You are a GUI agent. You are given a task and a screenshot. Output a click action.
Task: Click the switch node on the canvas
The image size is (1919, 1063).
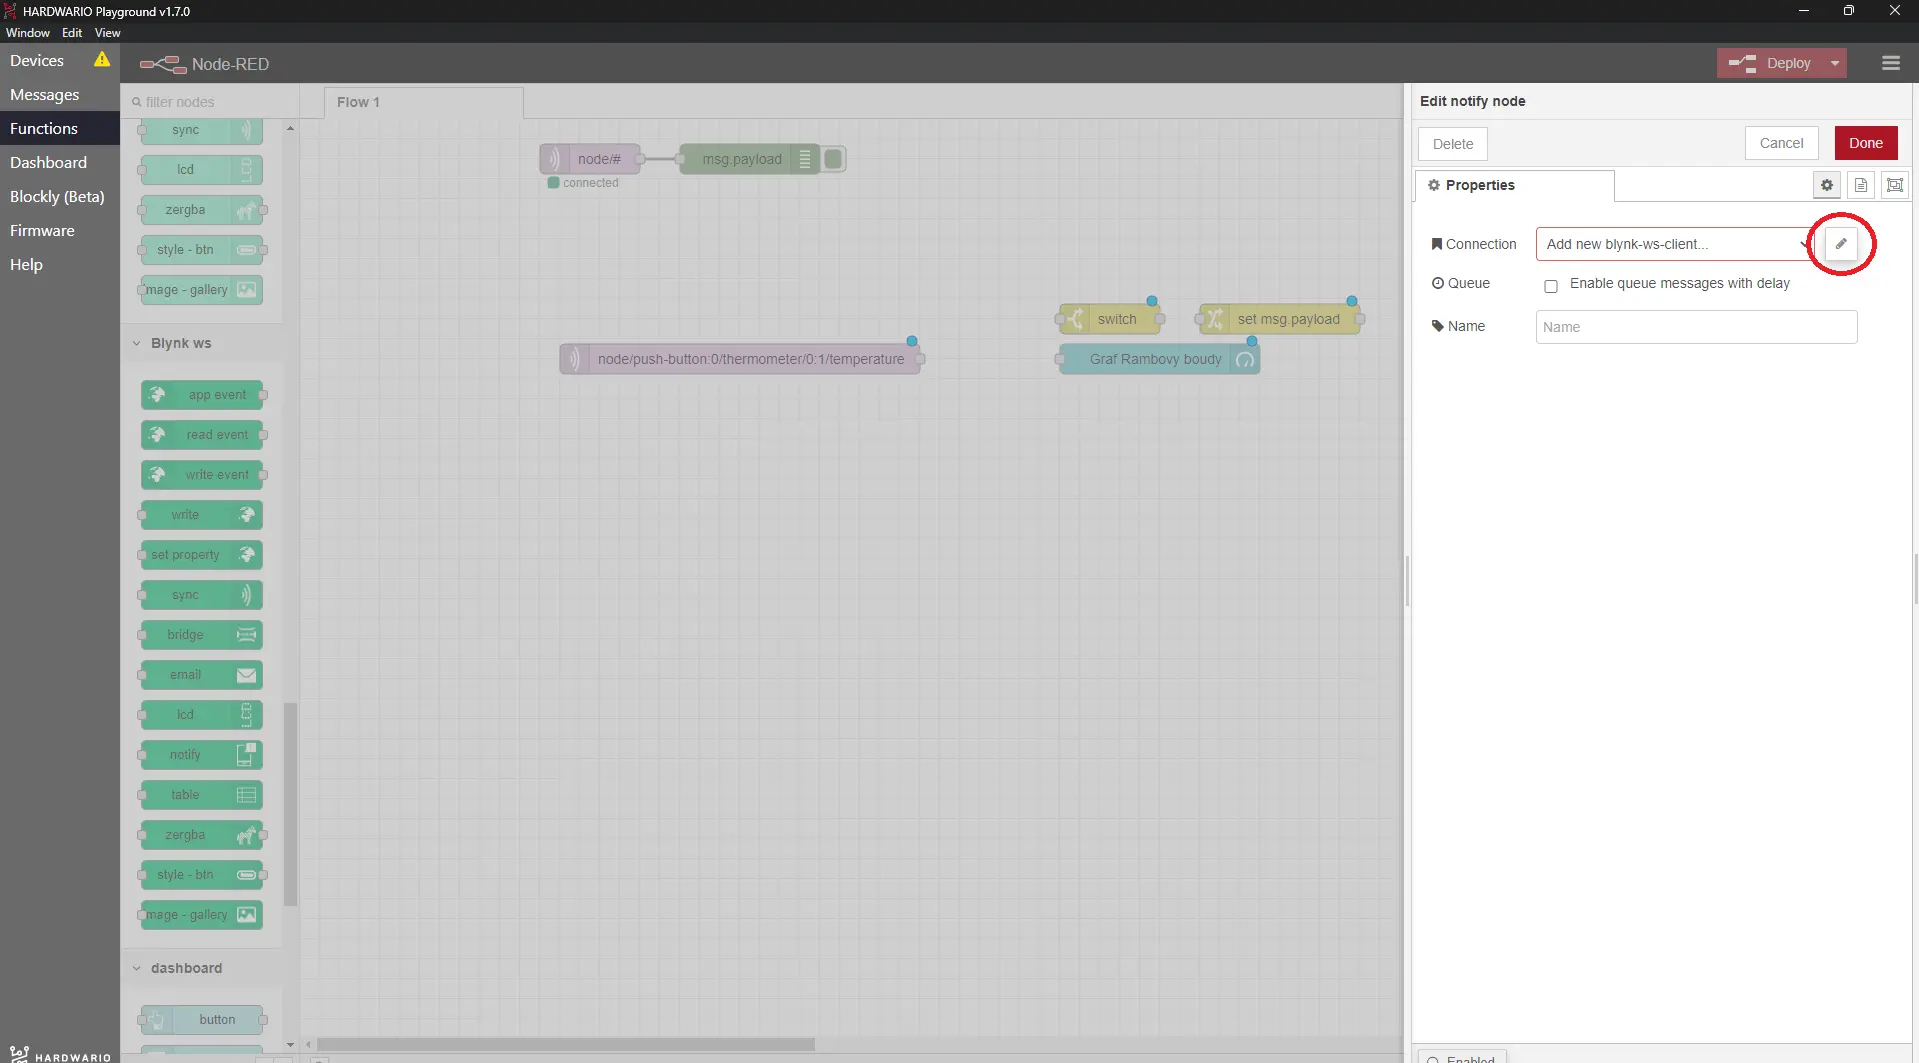coord(1110,319)
